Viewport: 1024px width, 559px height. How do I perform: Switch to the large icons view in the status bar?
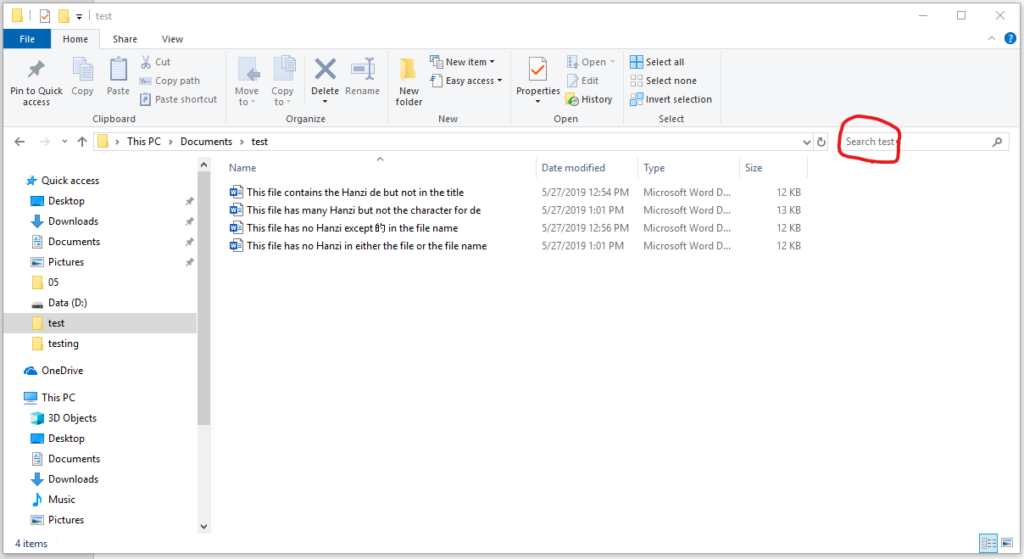click(x=1007, y=543)
